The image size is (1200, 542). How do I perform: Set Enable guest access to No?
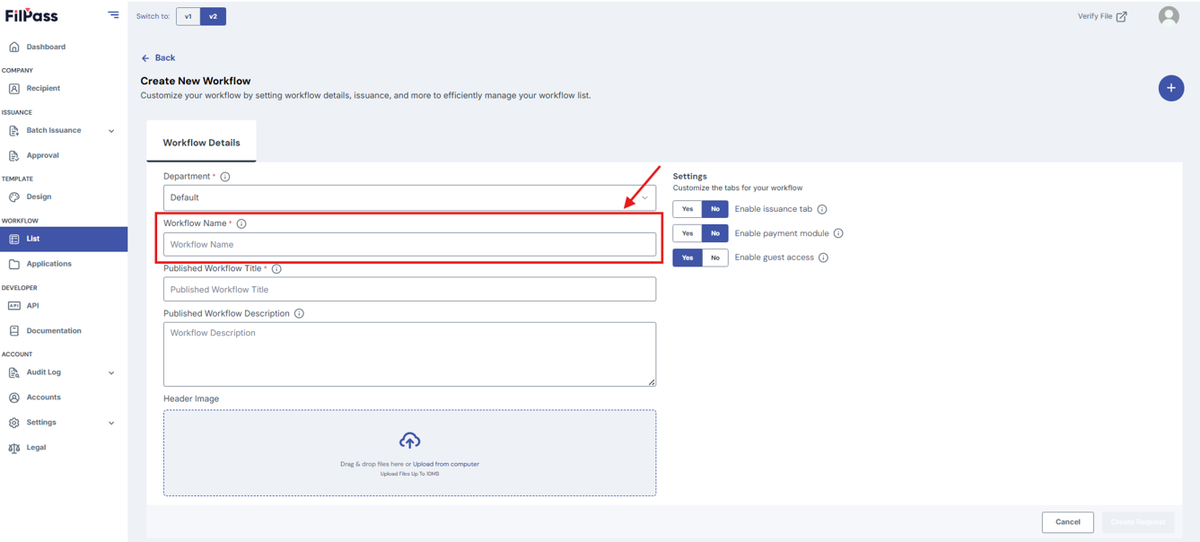[x=714, y=257]
